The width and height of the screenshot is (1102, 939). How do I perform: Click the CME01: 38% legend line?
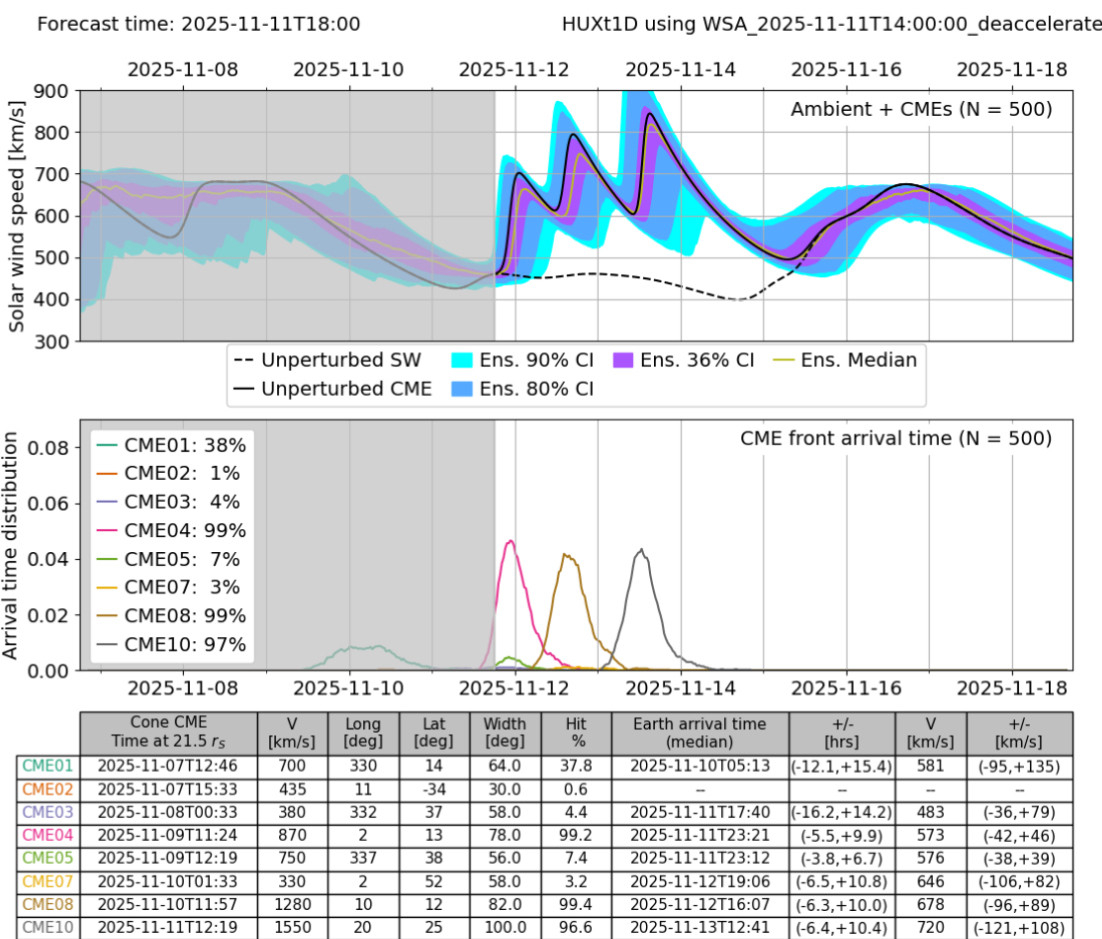point(108,446)
